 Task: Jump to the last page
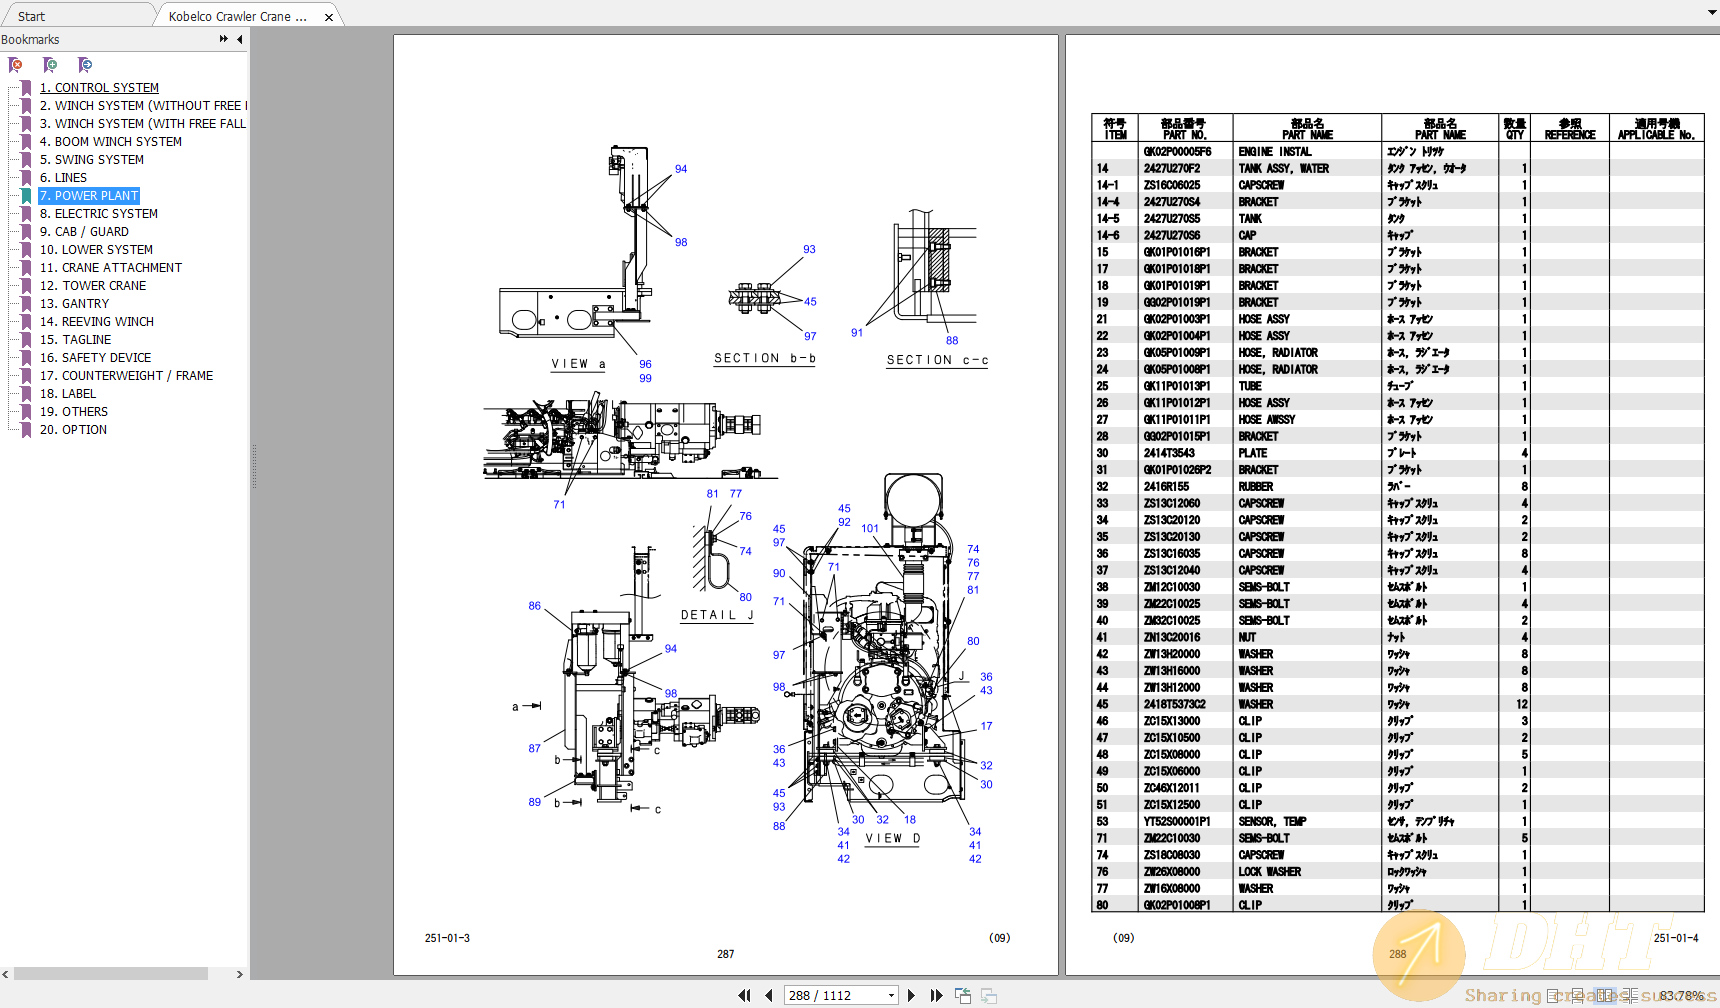pos(936,995)
